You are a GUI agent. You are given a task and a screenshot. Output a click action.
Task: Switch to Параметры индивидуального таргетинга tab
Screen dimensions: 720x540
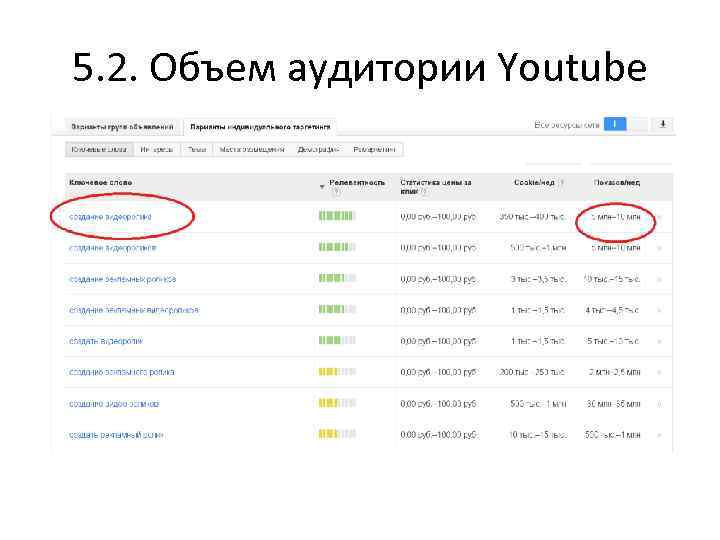[x=260, y=126]
